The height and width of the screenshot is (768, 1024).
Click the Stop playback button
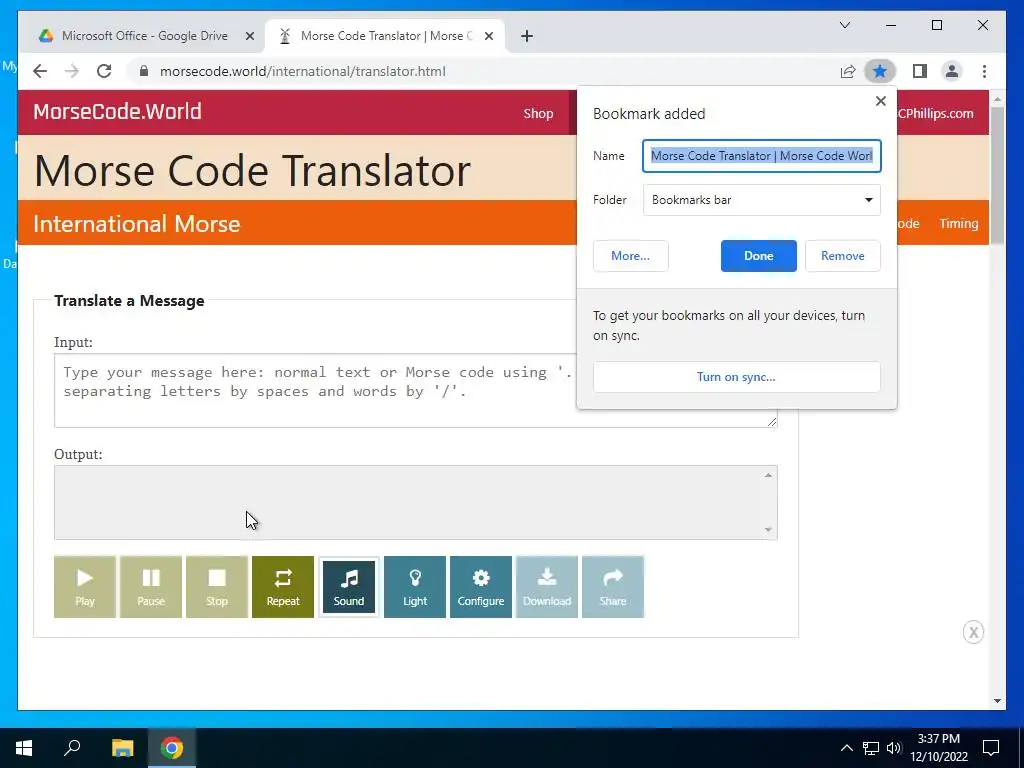coord(217,586)
